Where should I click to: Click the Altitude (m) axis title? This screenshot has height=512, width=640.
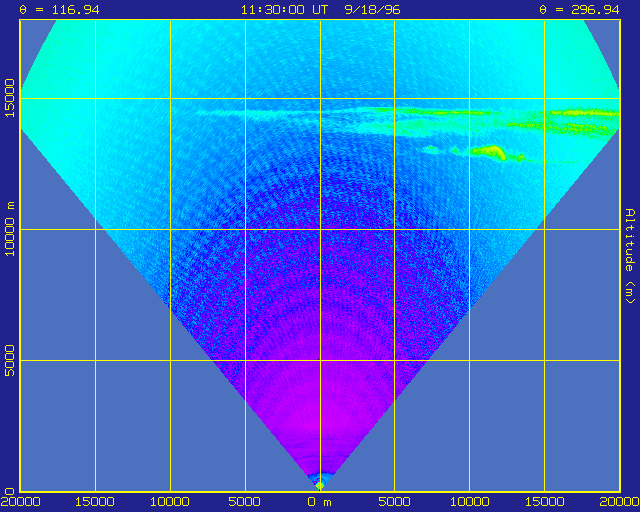click(x=630, y=256)
